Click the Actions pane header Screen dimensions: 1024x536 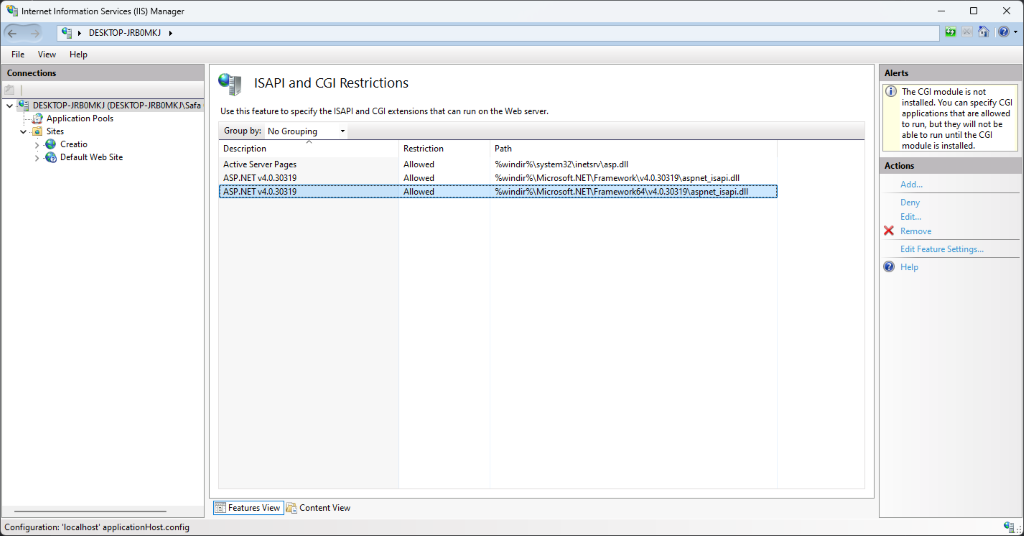[x=950, y=166]
